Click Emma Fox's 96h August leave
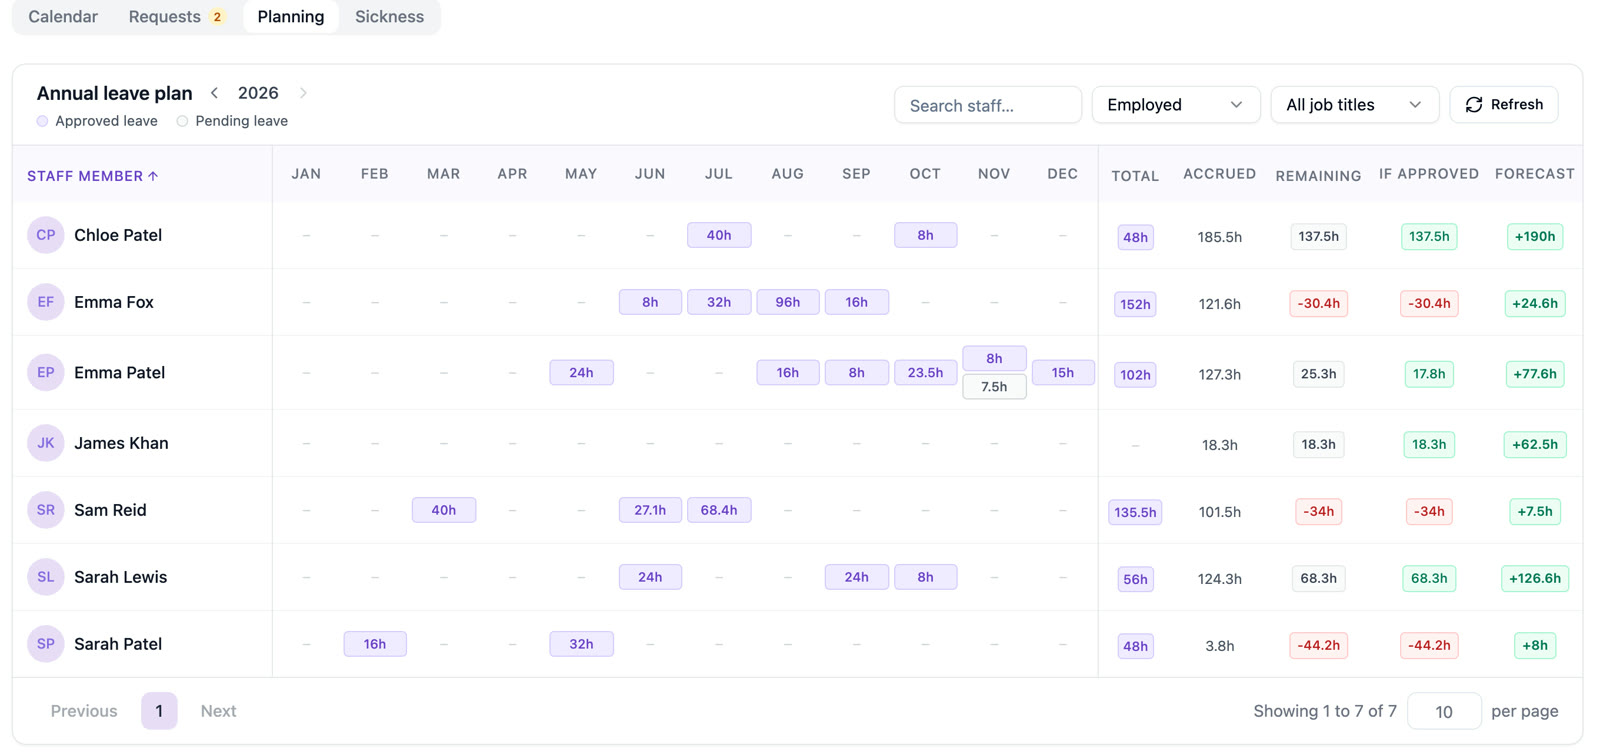The height and width of the screenshot is (752, 1600). (788, 302)
